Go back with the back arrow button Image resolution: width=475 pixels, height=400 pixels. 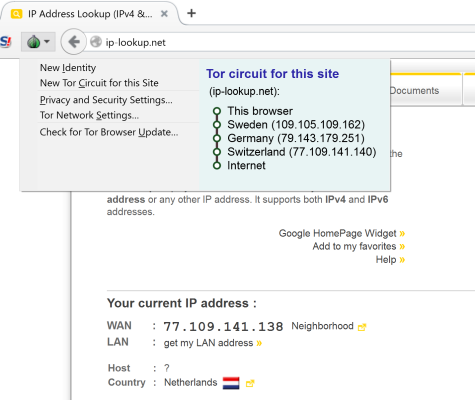click(x=74, y=42)
